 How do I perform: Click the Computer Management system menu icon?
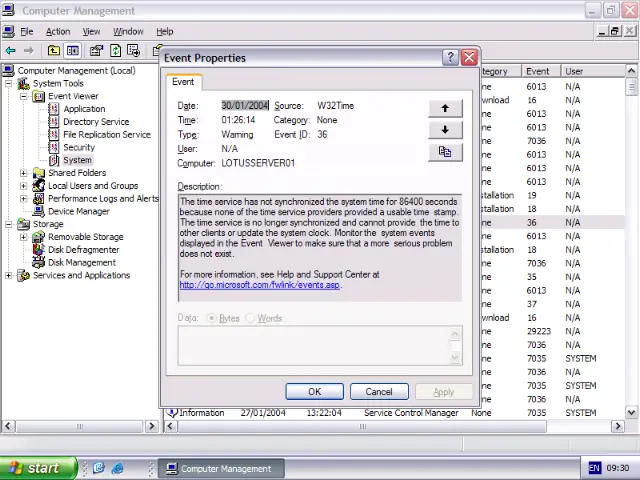point(8,10)
